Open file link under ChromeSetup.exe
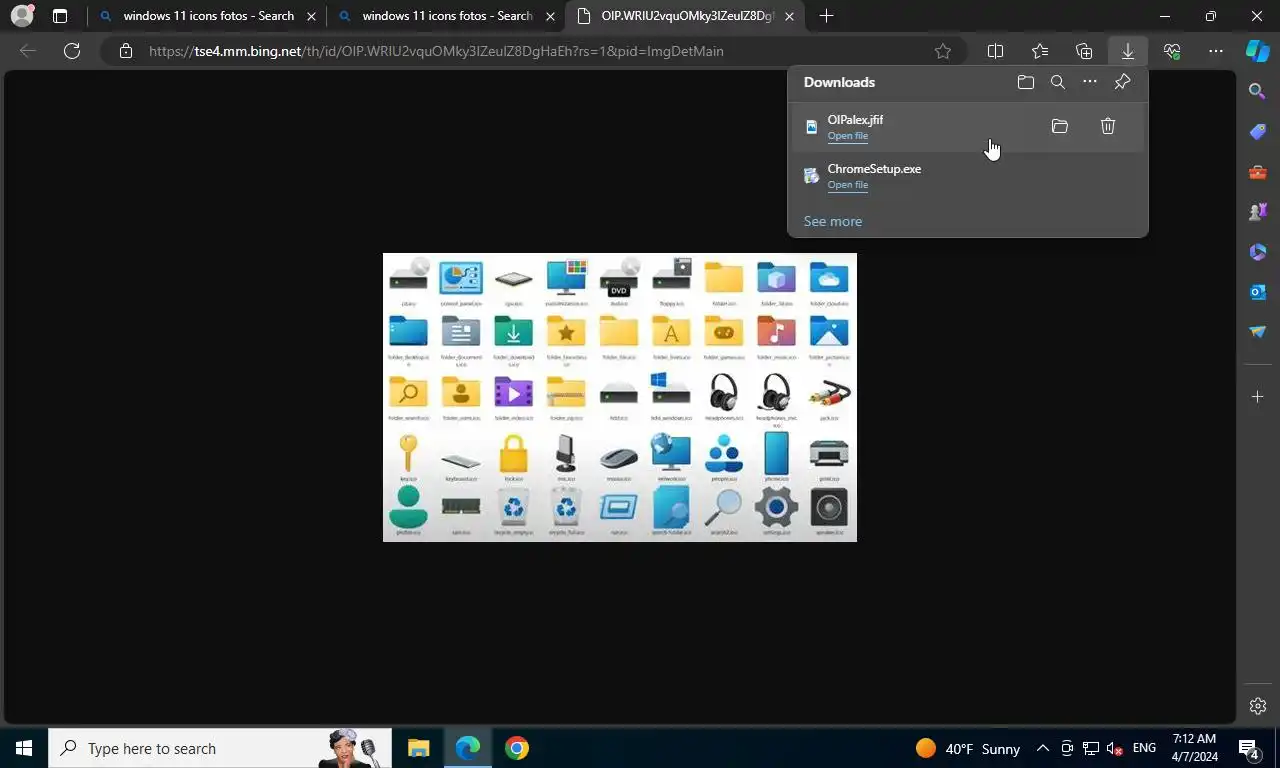1280x768 pixels. click(x=847, y=185)
